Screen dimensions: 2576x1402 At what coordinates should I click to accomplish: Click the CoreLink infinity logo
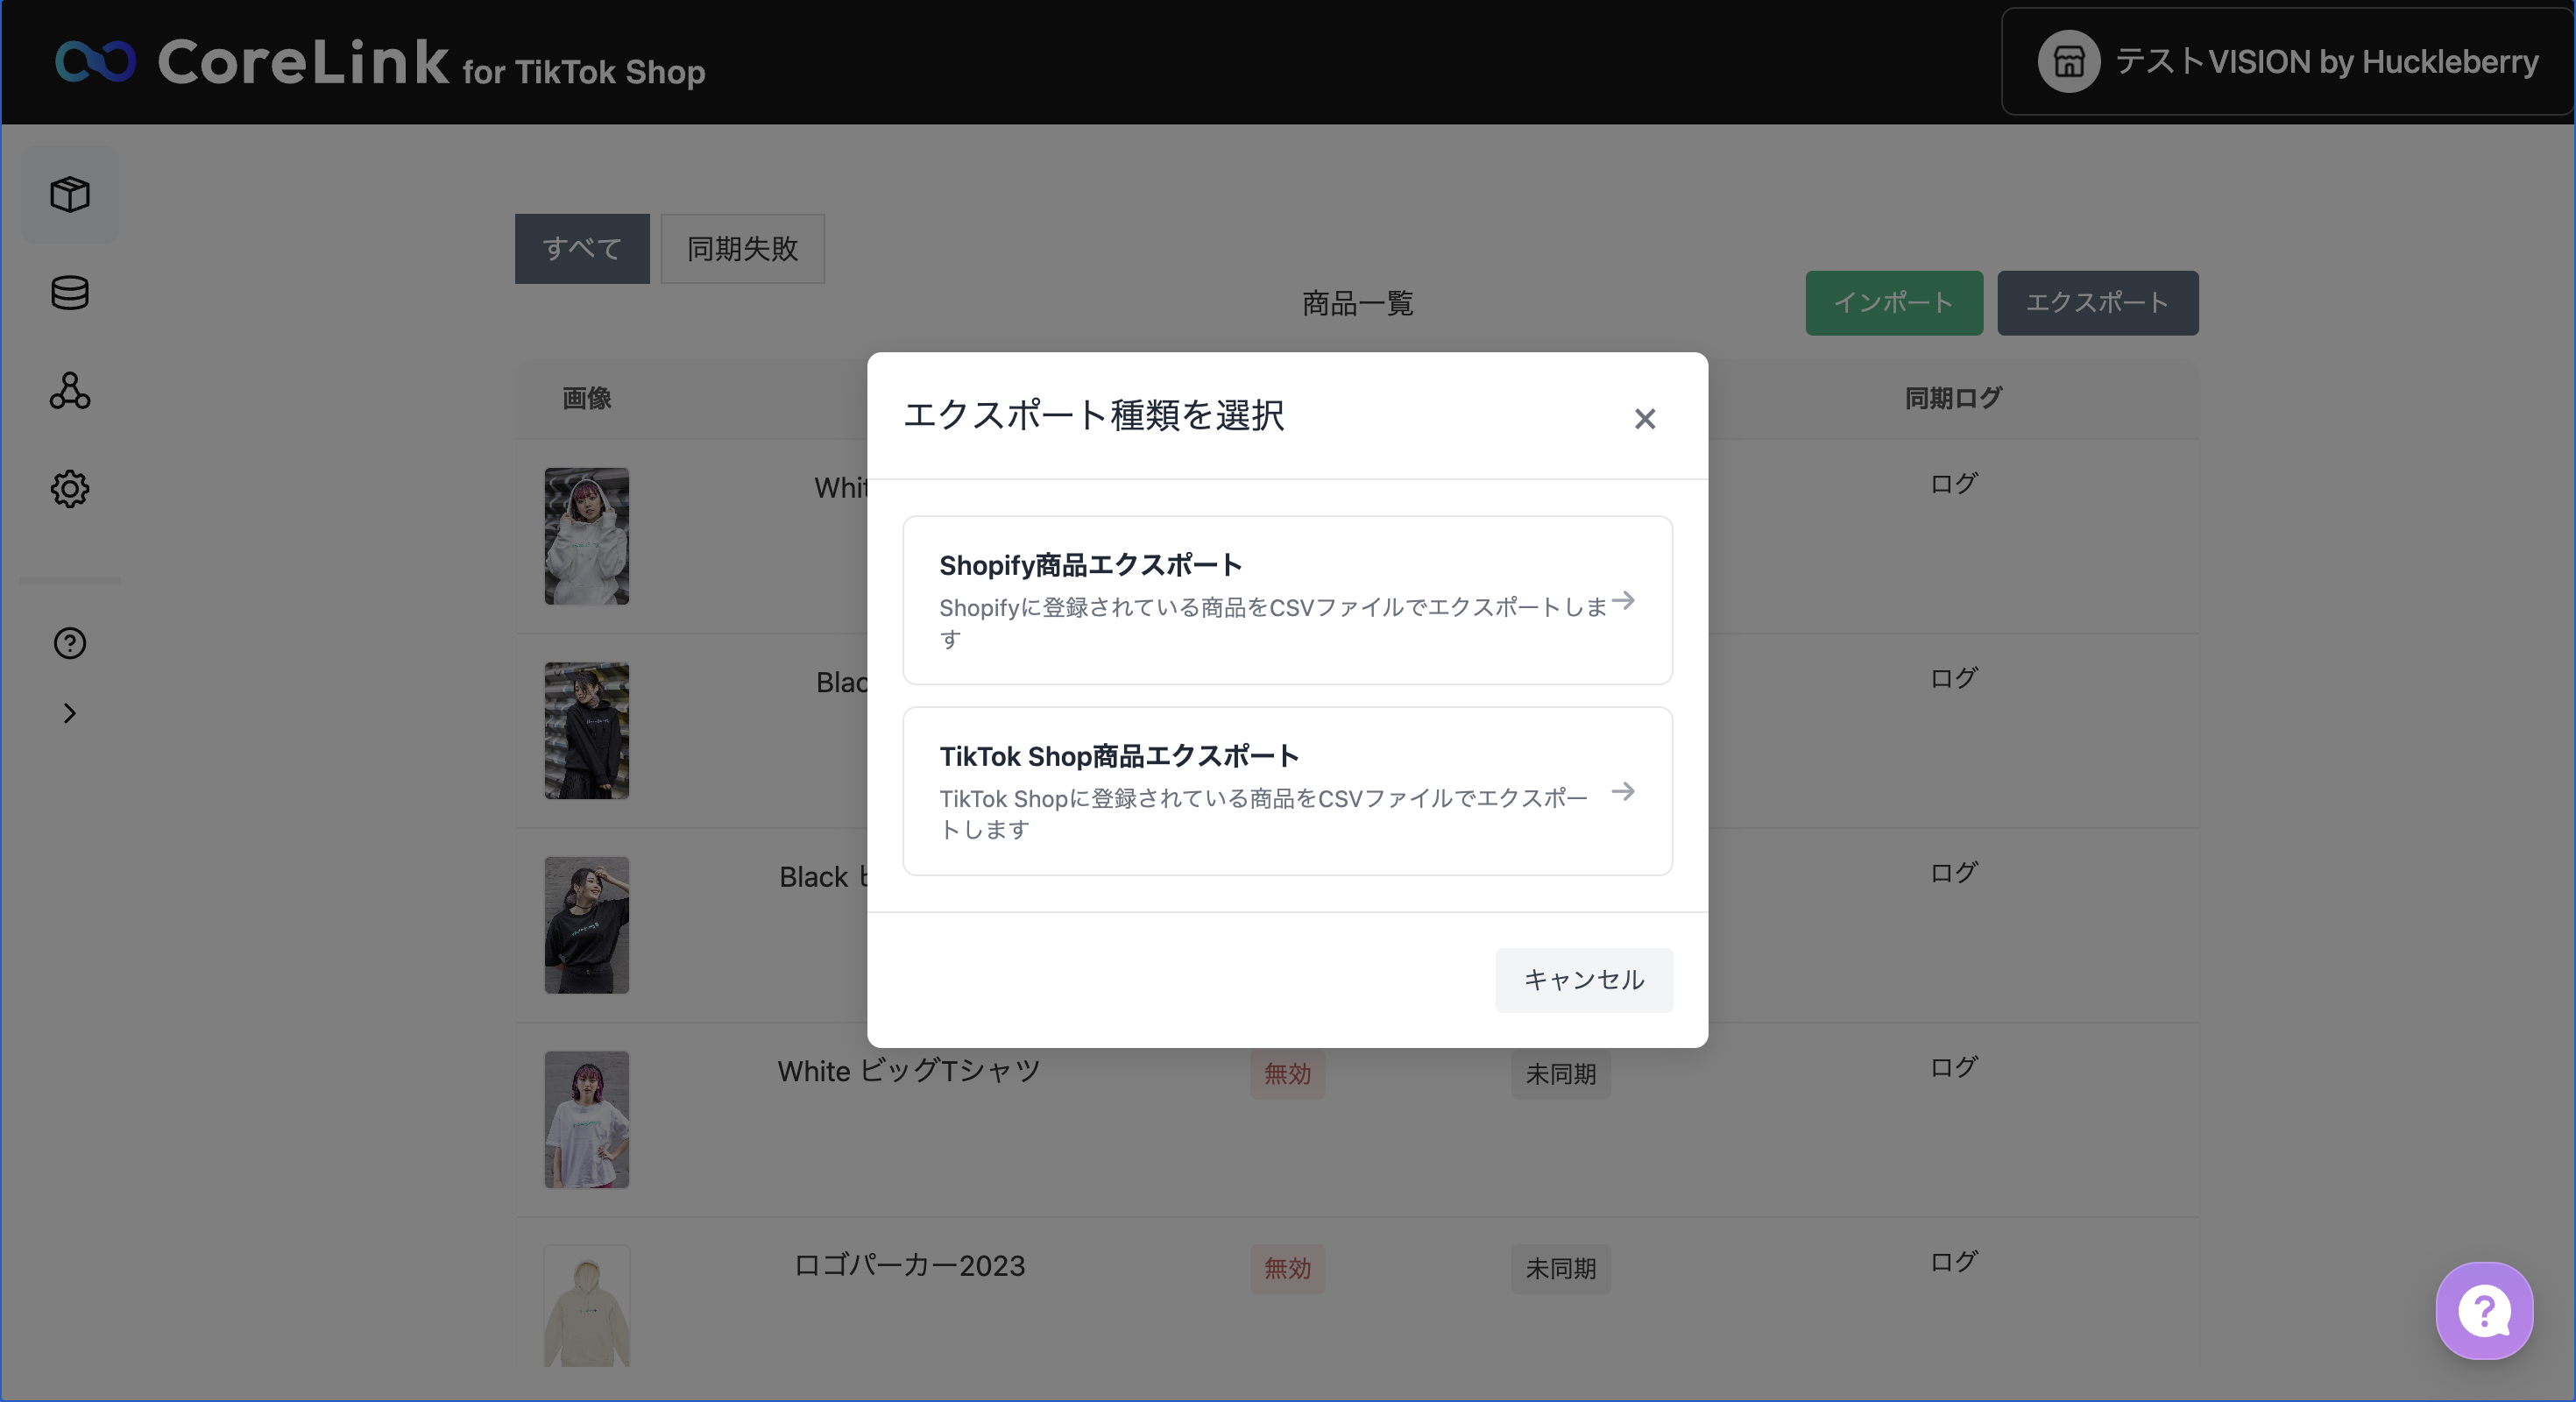(95, 62)
